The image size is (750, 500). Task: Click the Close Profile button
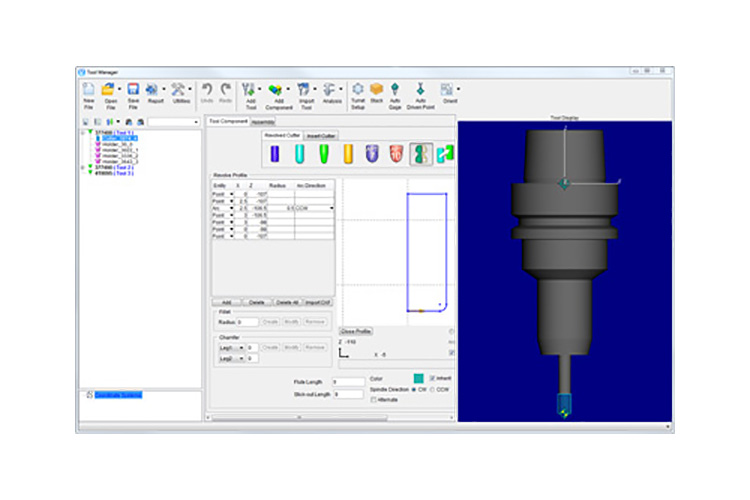pos(356,331)
